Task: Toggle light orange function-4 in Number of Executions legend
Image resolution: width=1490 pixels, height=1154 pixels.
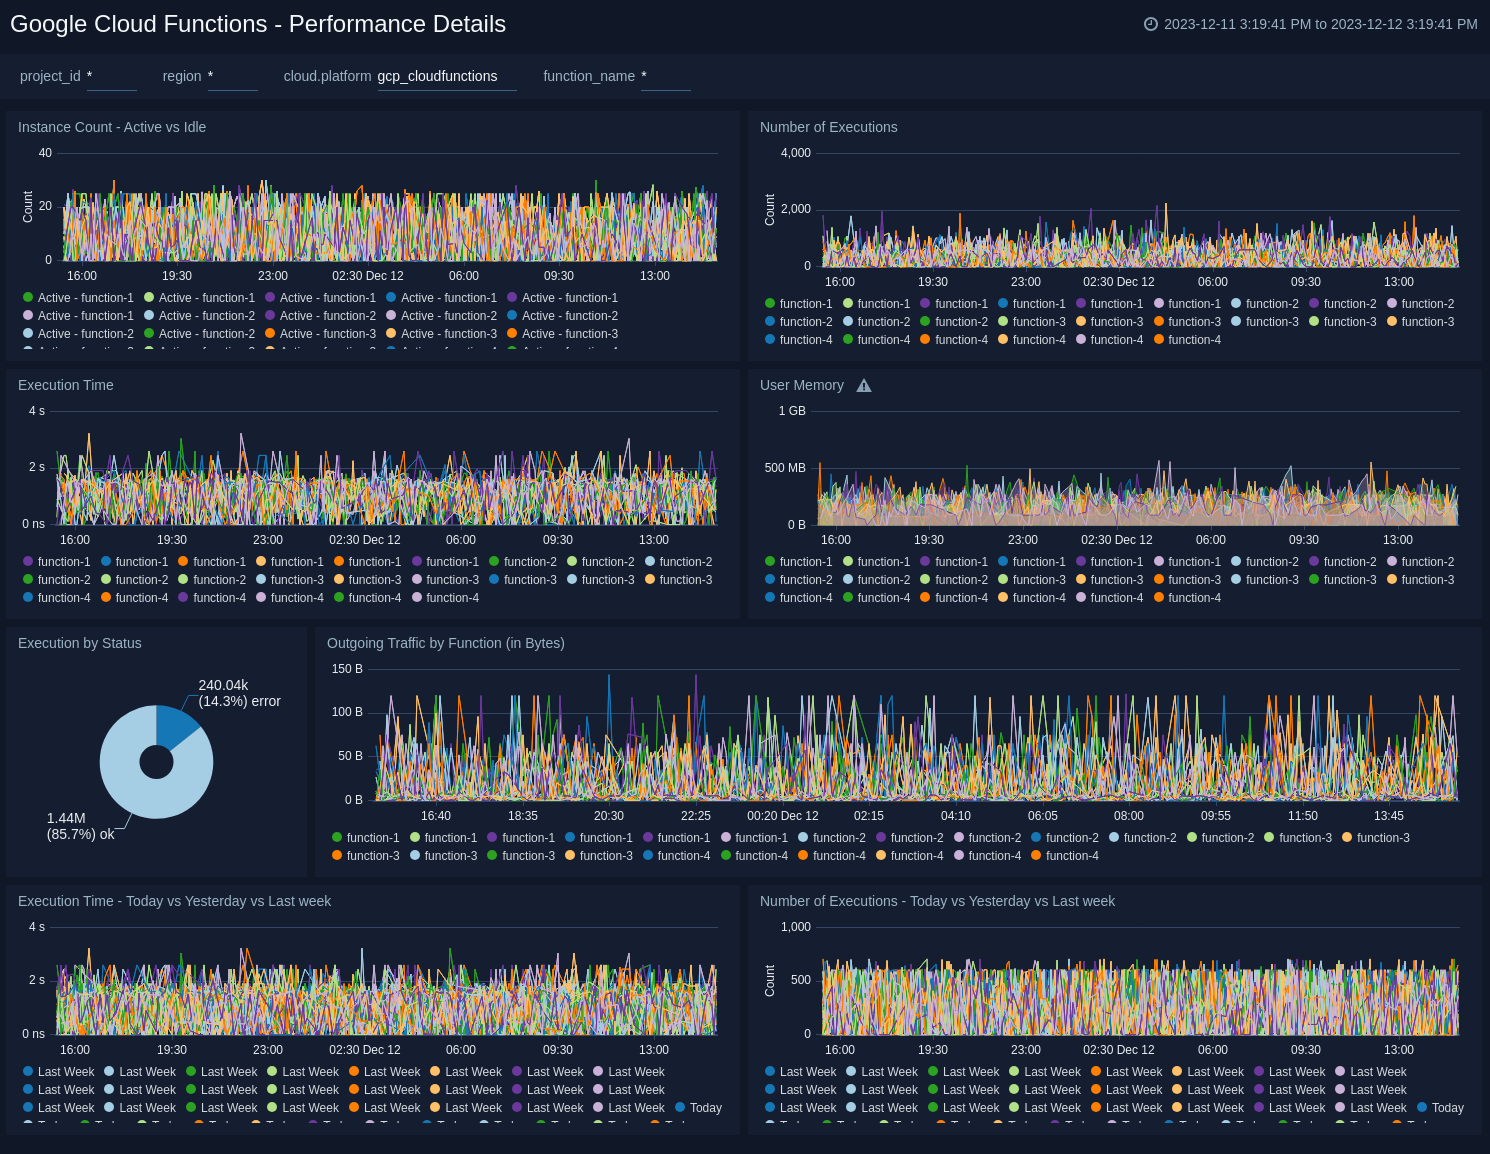Action: coord(1032,340)
